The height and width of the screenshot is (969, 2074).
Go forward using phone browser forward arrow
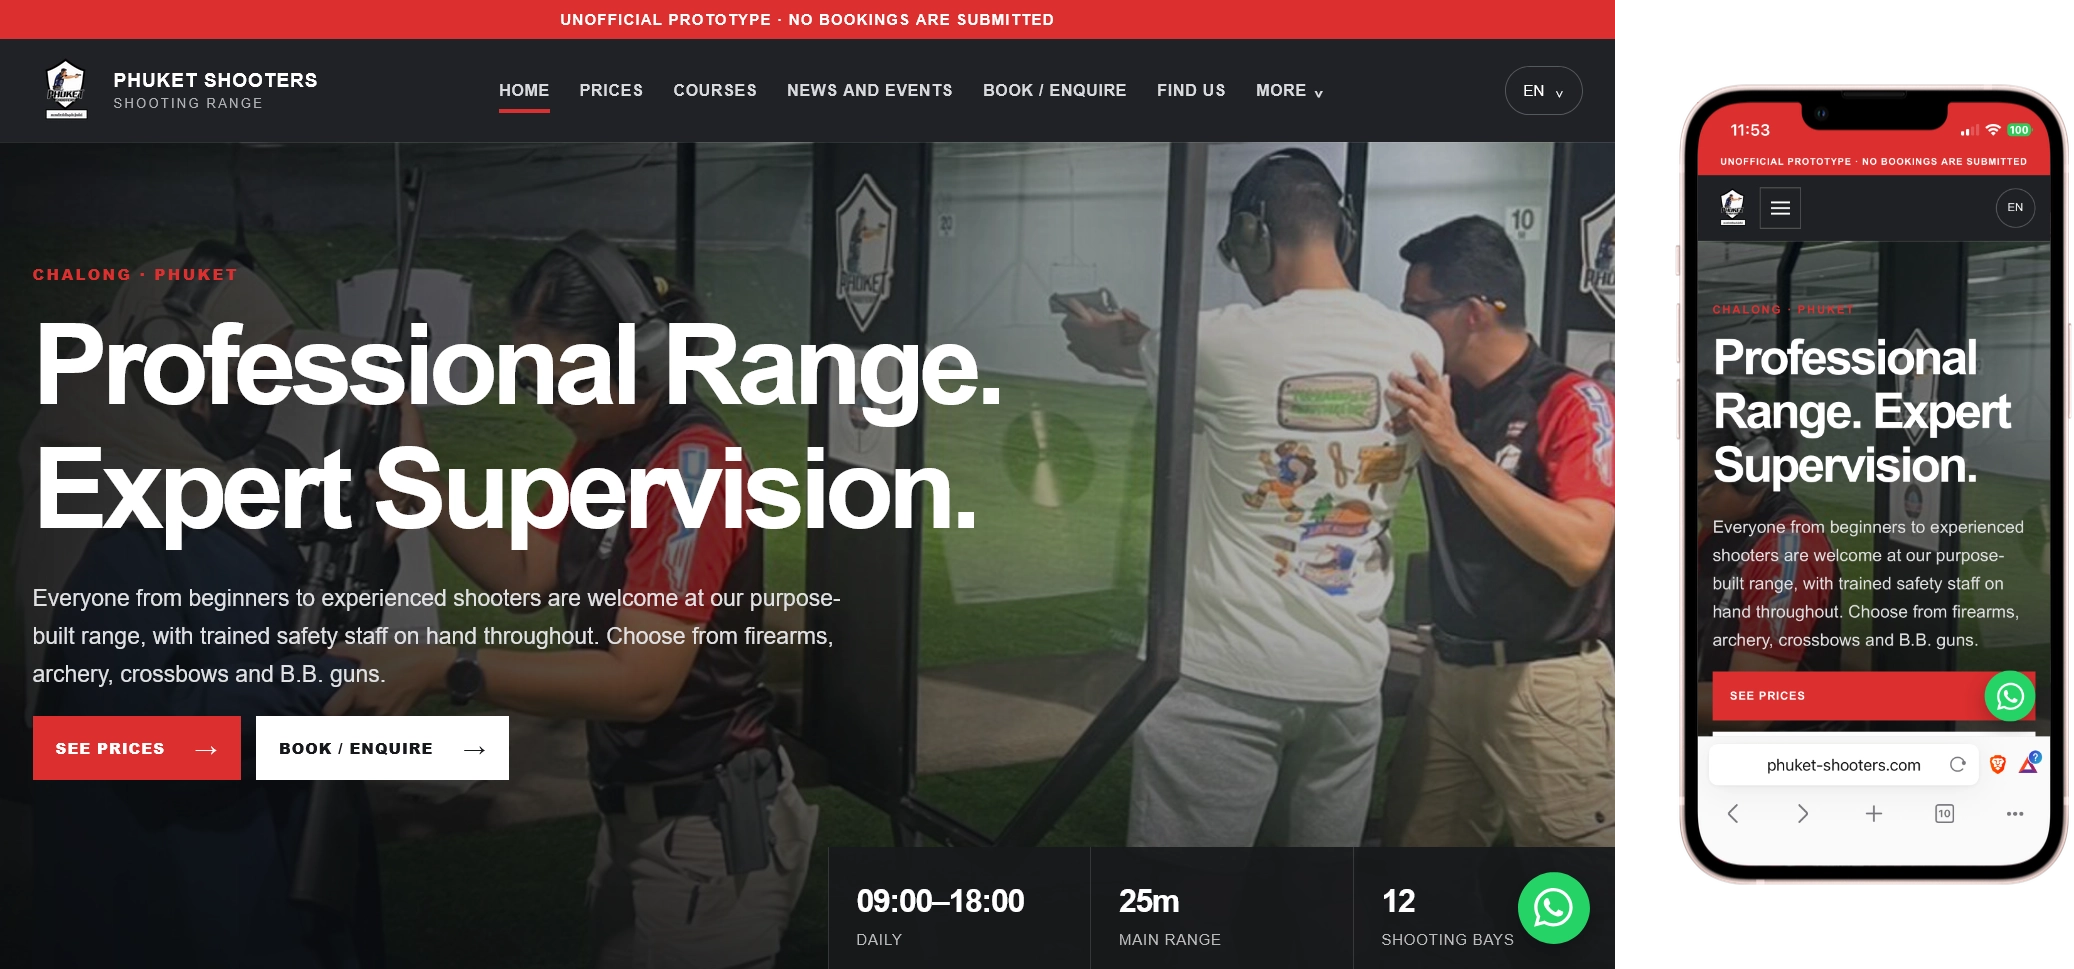click(x=1802, y=814)
